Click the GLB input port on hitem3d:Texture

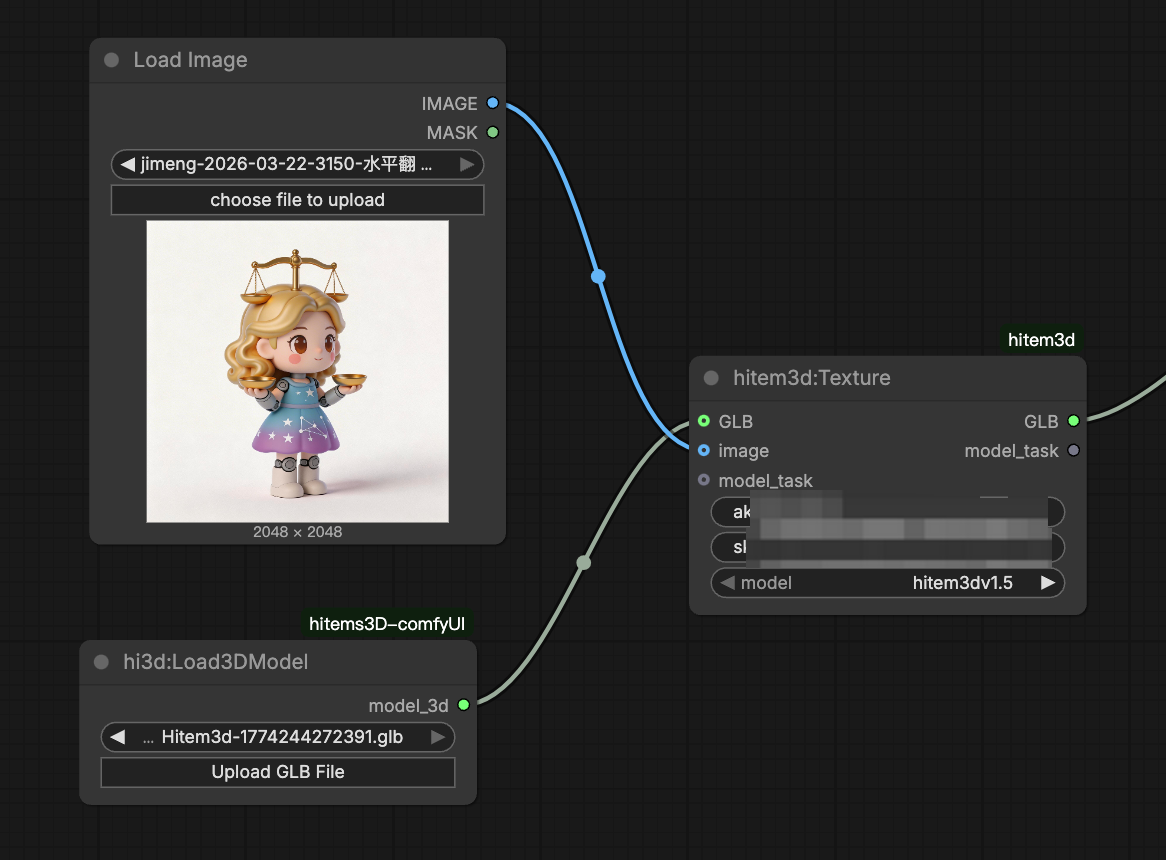pyautogui.click(x=704, y=421)
